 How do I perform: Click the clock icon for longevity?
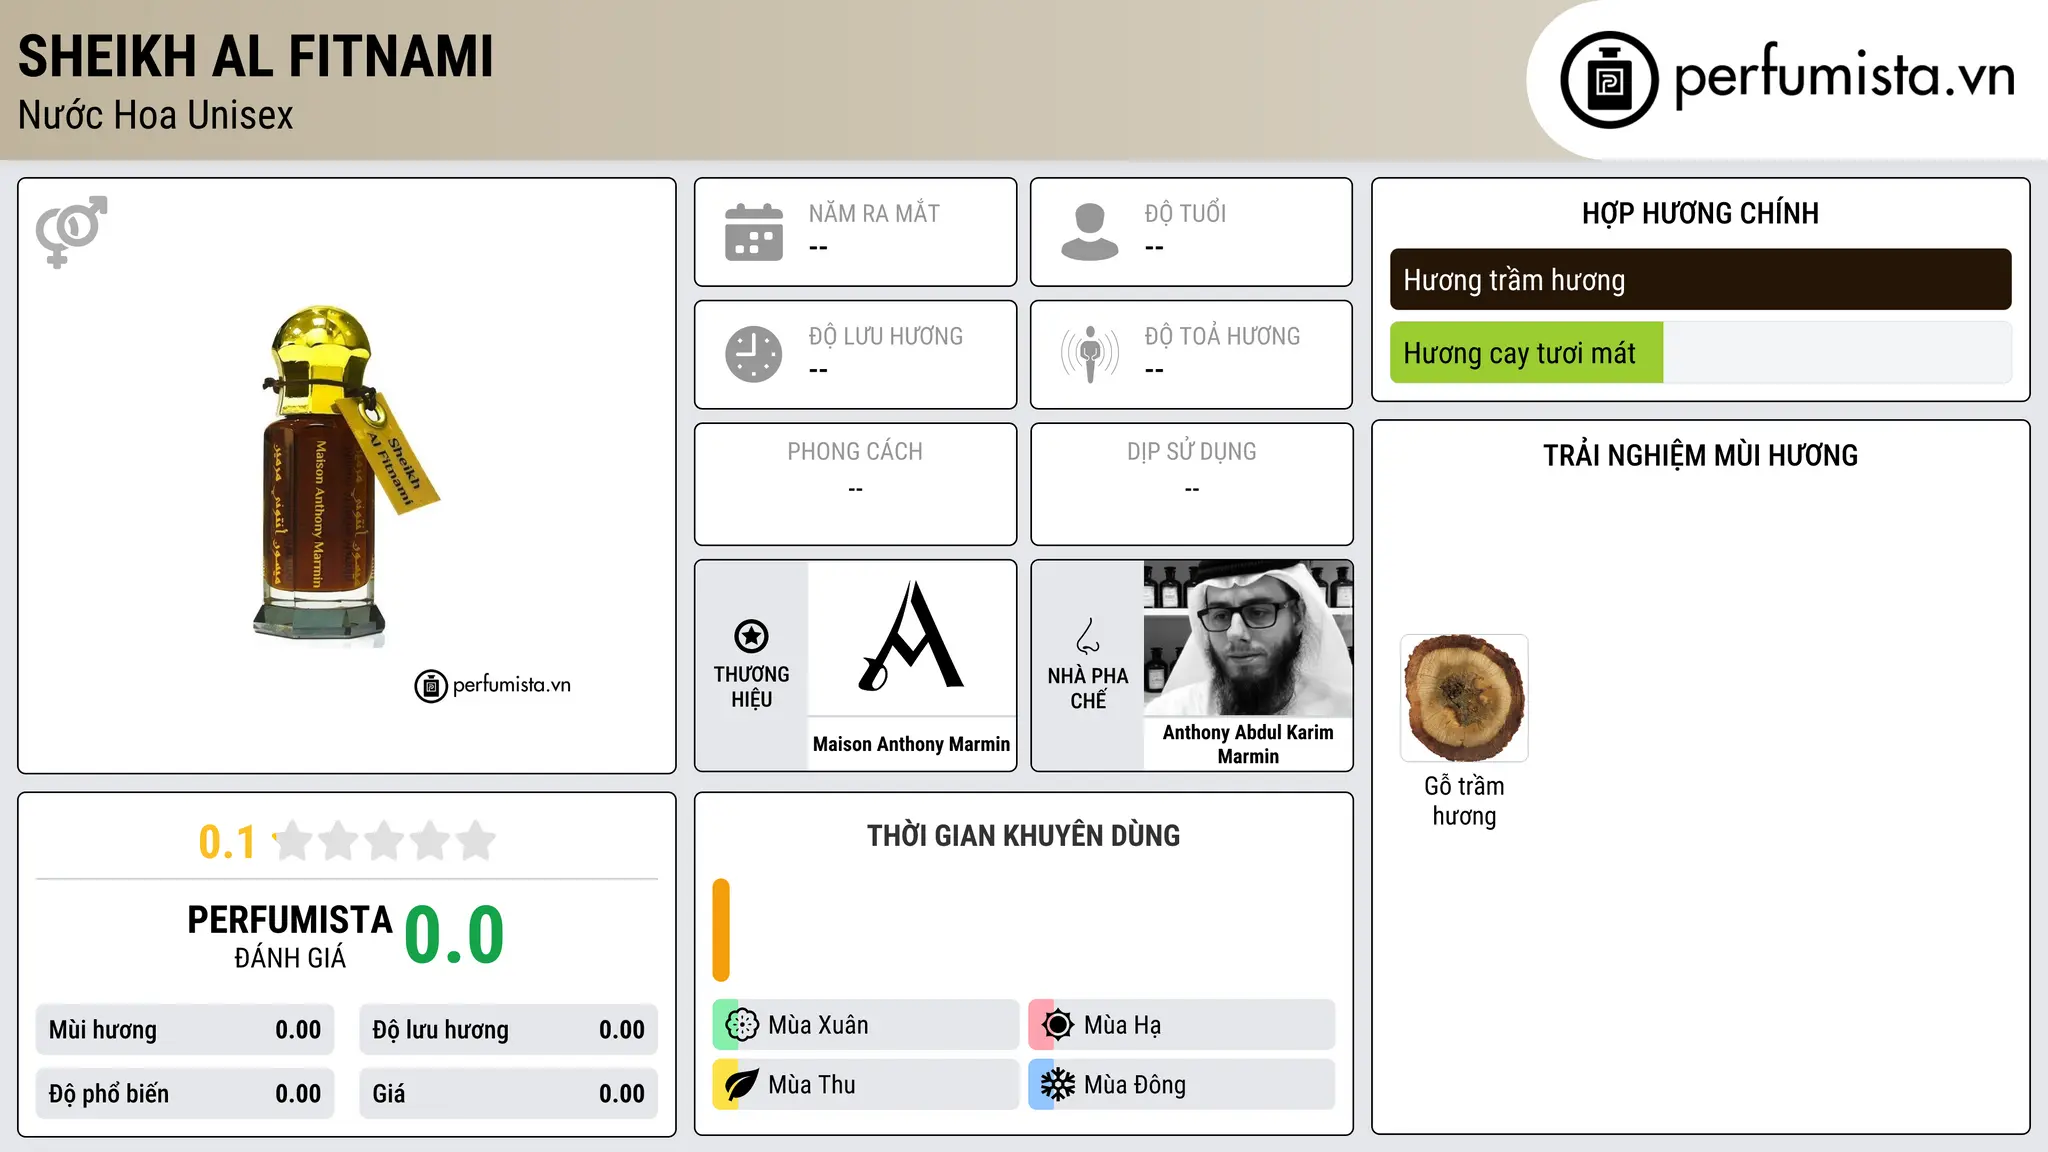(x=754, y=354)
